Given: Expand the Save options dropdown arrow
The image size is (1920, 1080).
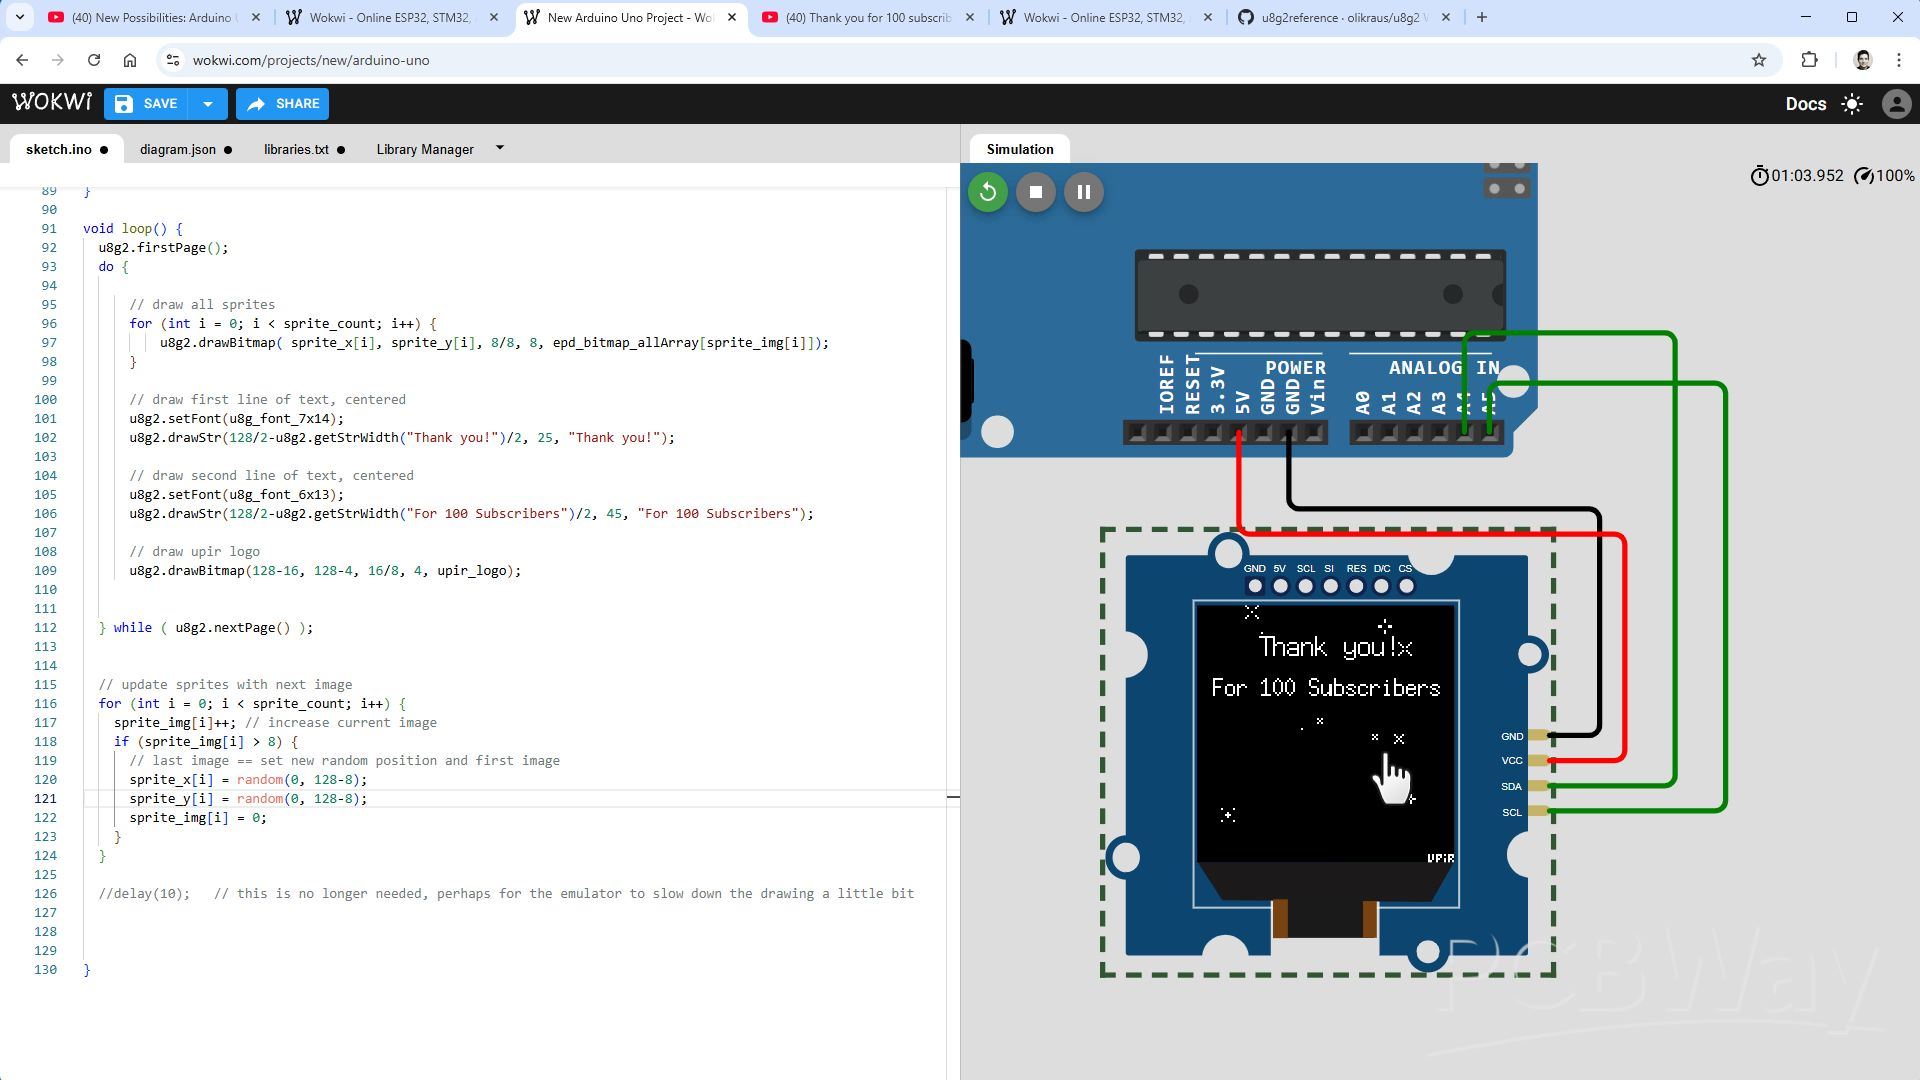Looking at the screenshot, I should pos(208,104).
